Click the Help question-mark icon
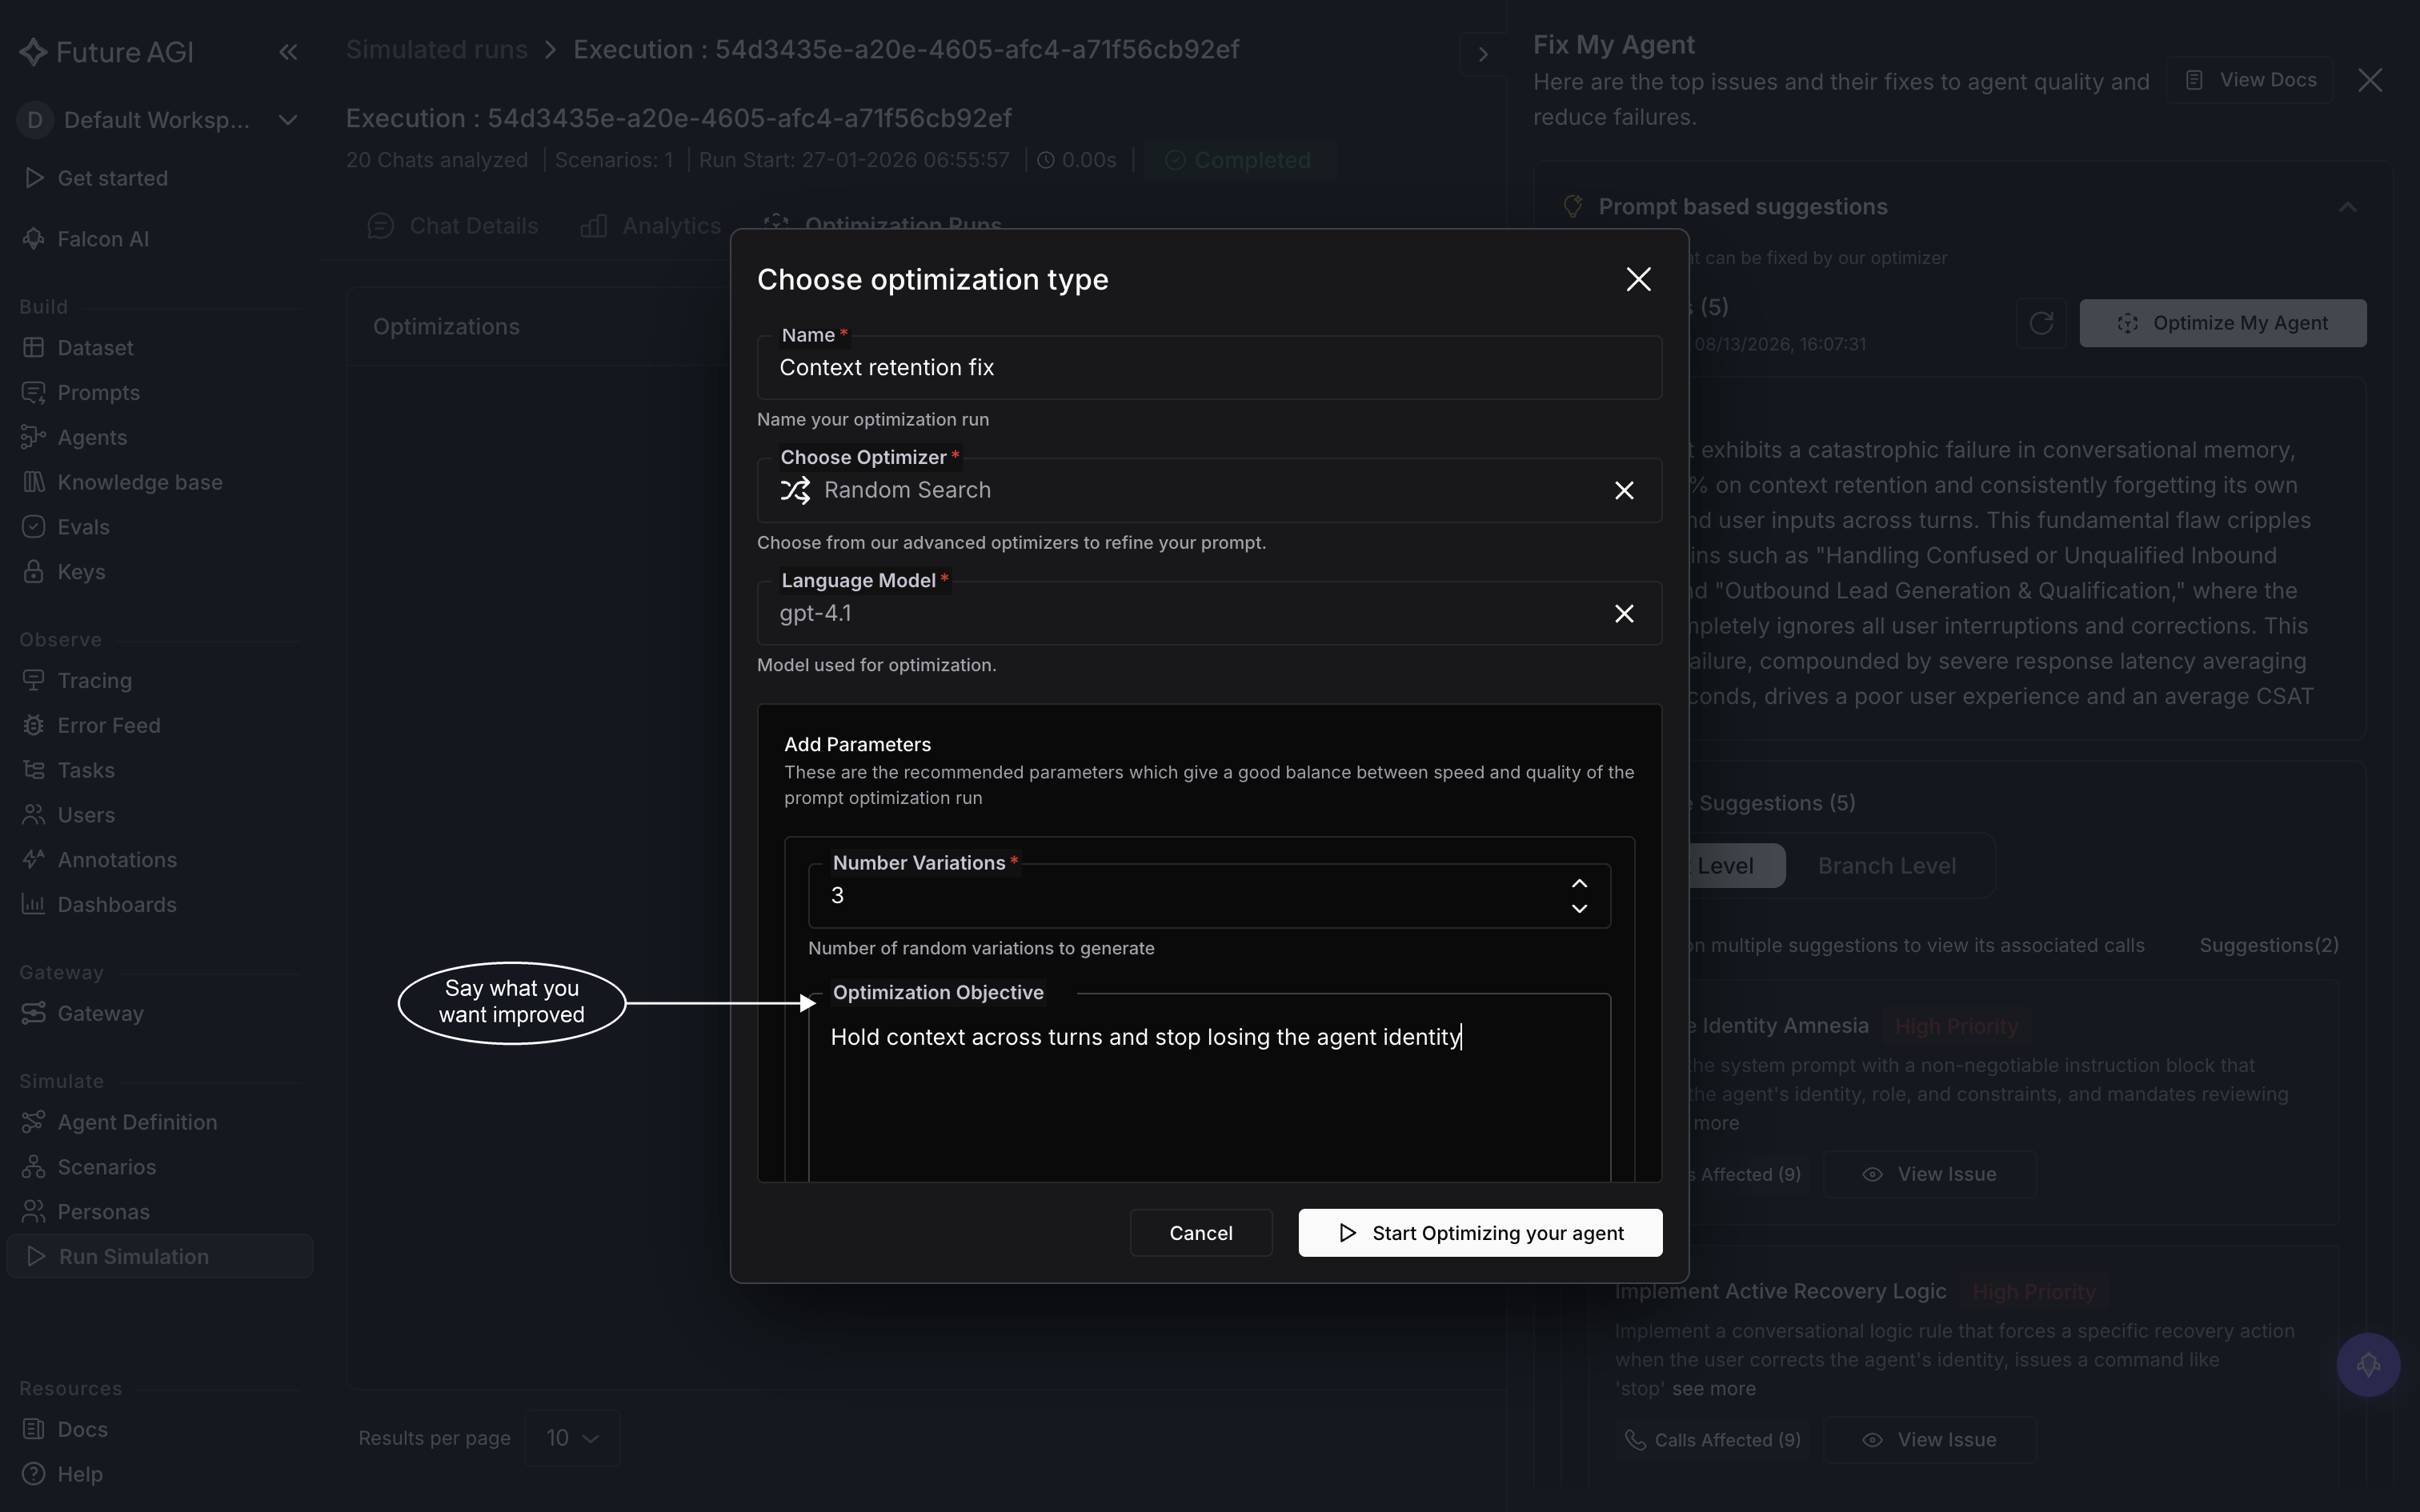 pyautogui.click(x=33, y=1474)
